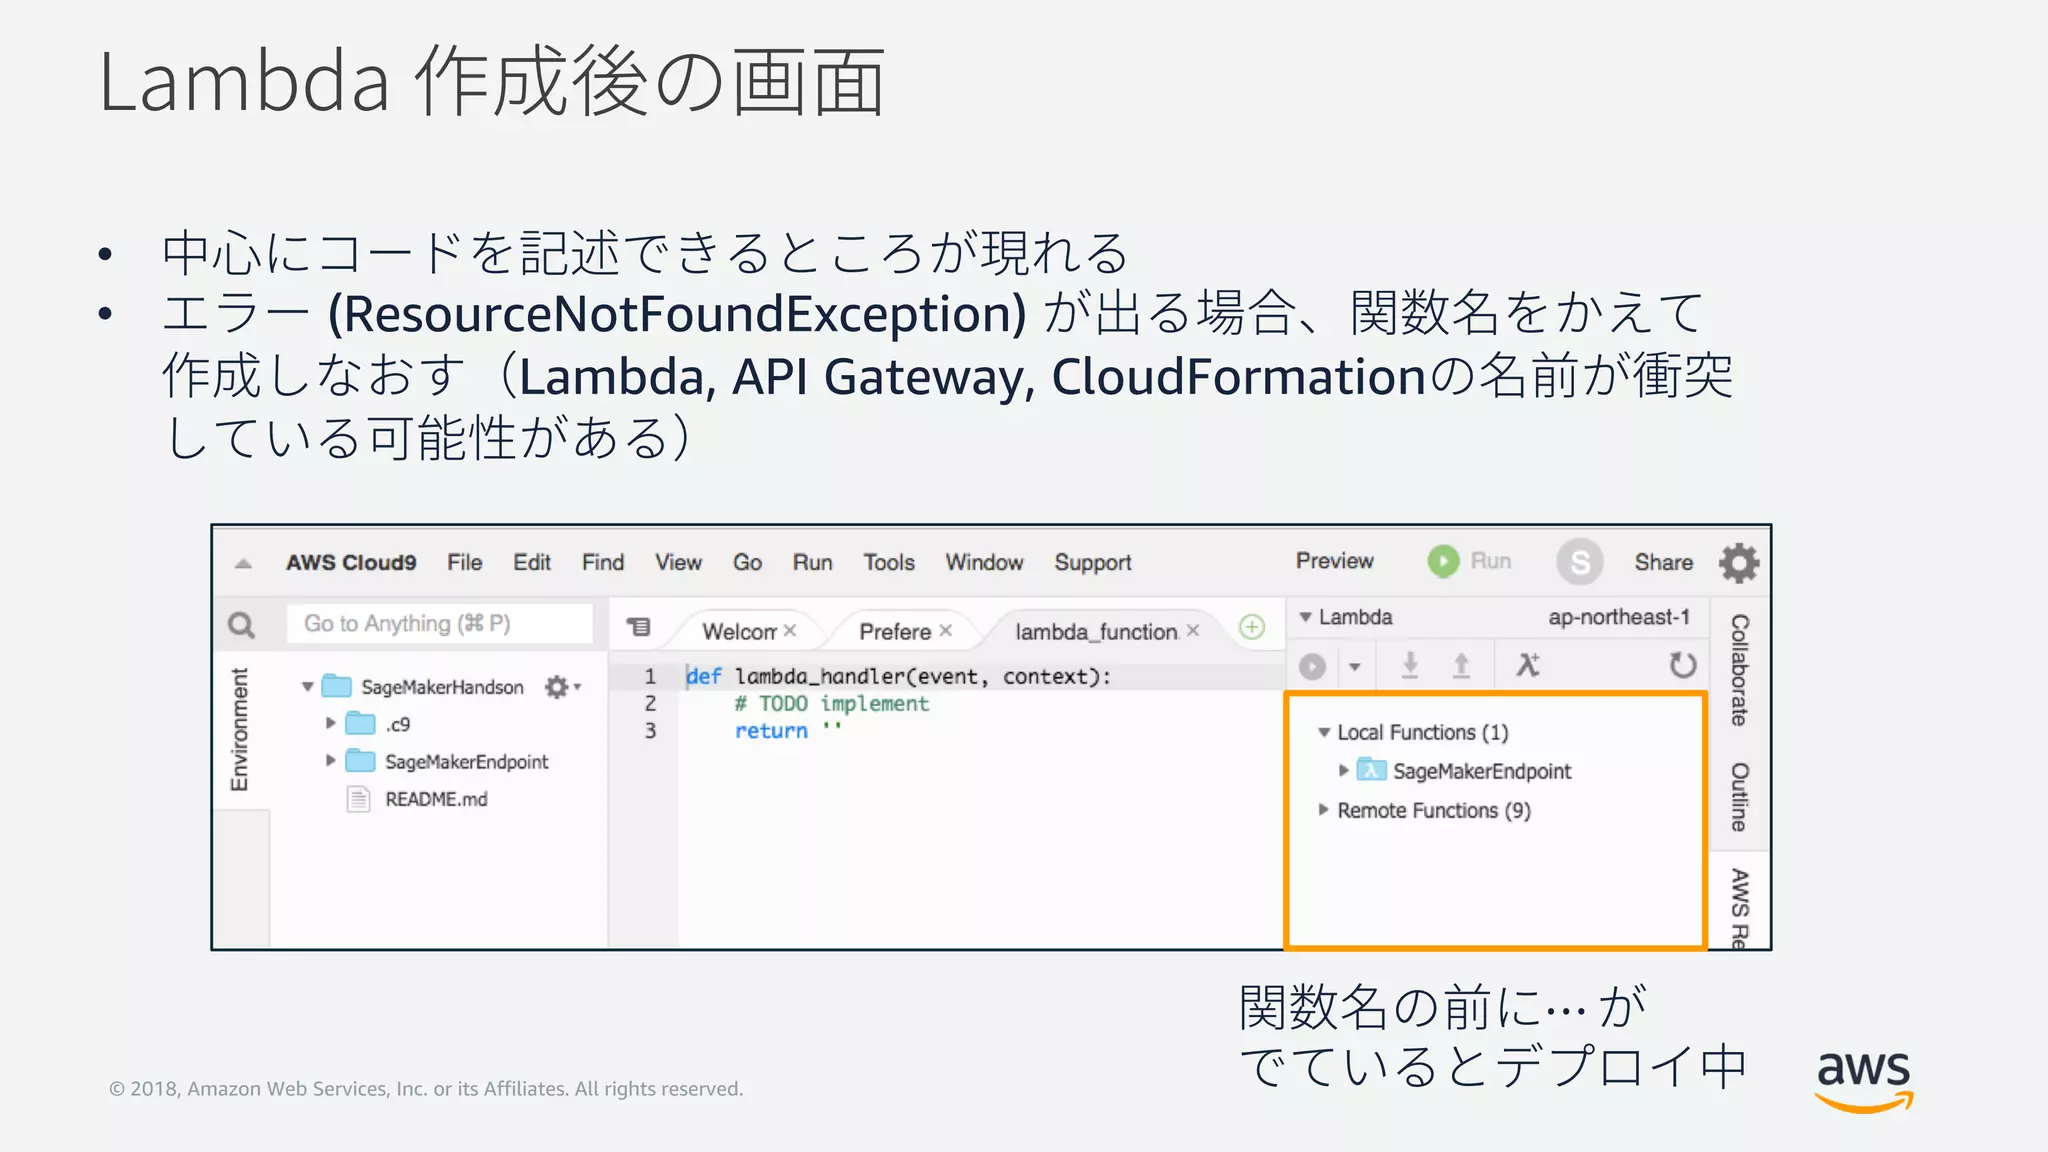Expand Remote Functions (9) list
This screenshot has height=1152, width=2048.
(x=1323, y=810)
